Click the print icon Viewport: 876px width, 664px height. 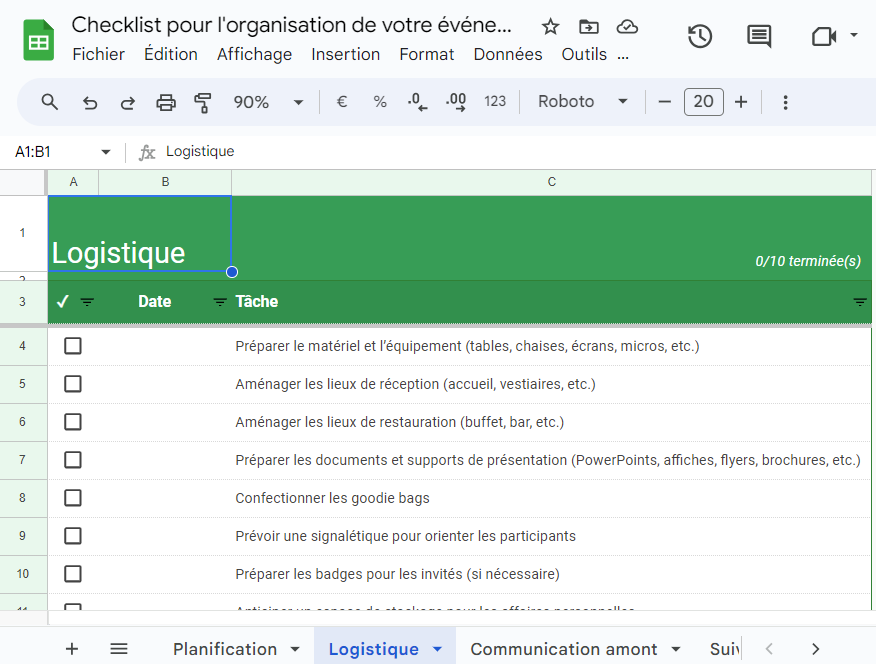[x=166, y=102]
